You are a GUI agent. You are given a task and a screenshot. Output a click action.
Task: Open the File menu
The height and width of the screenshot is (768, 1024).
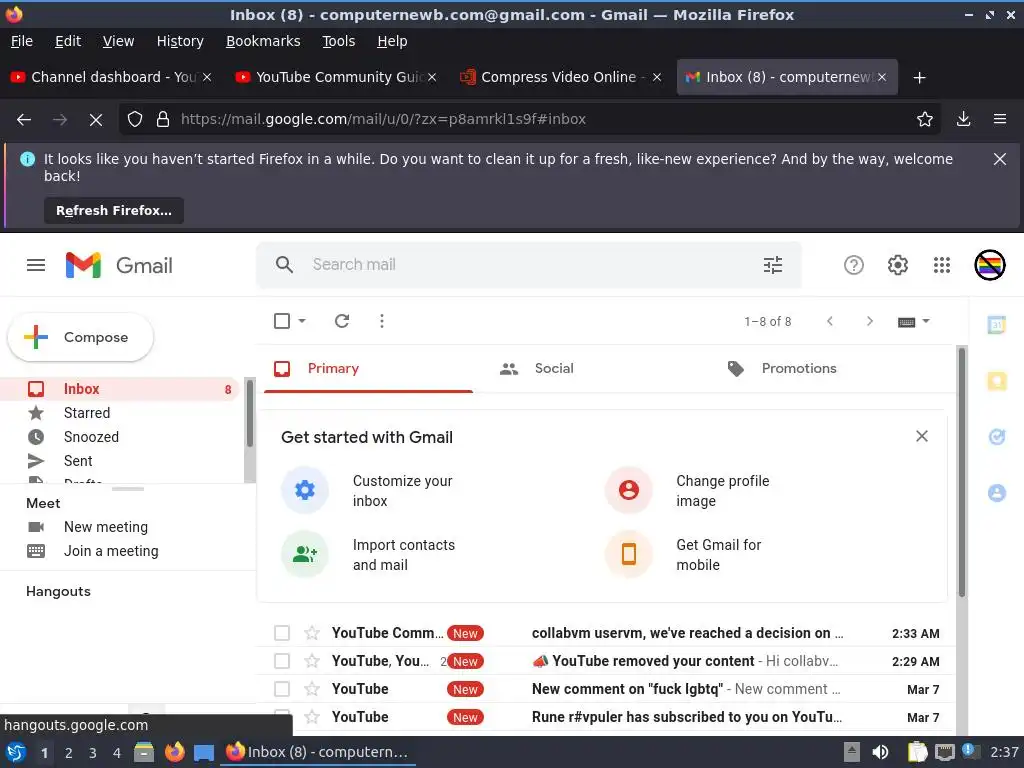click(22, 41)
